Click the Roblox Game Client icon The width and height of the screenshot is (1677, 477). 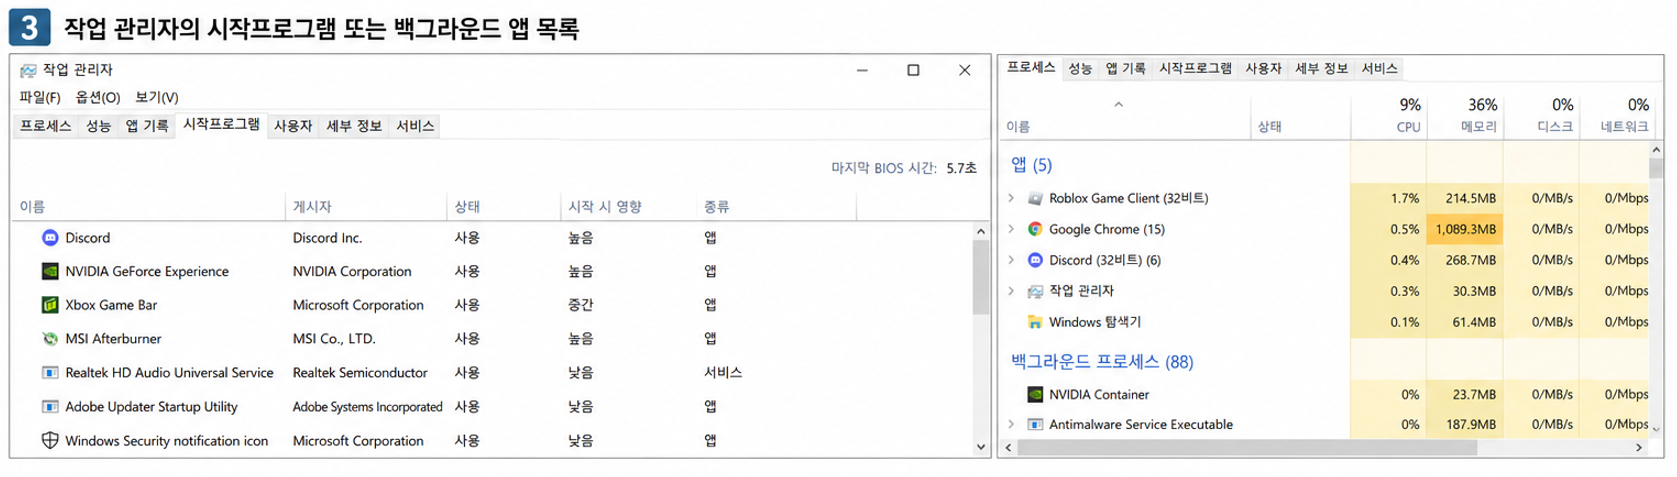click(1035, 198)
